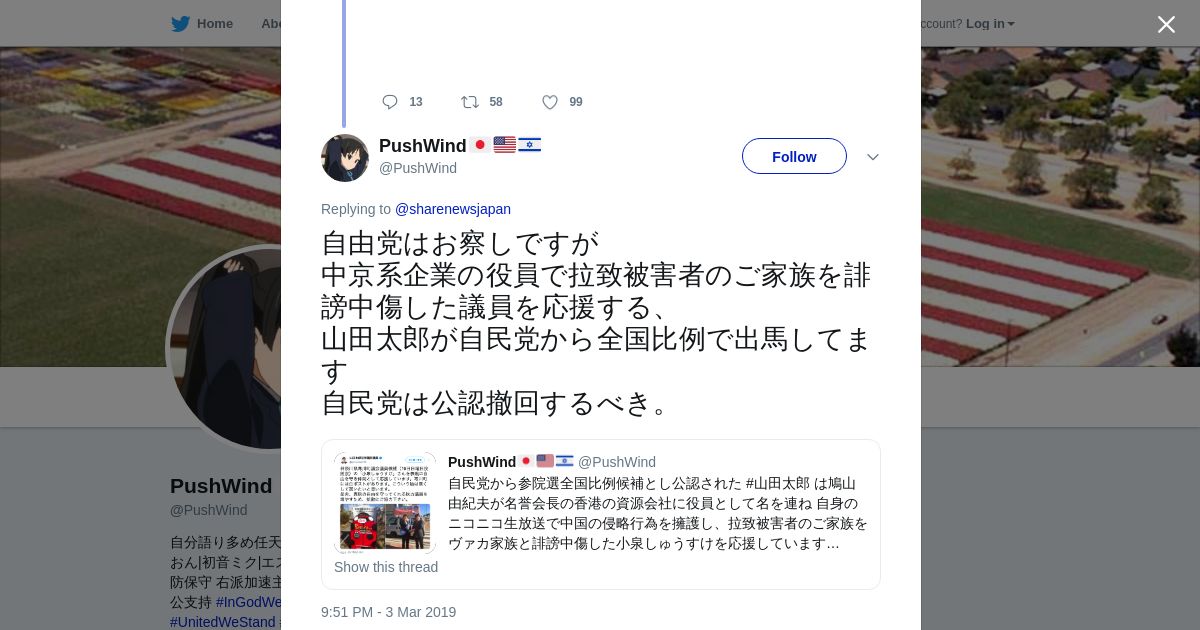Click the PushWind display name in tweet
1200x630 pixels.
(423, 146)
